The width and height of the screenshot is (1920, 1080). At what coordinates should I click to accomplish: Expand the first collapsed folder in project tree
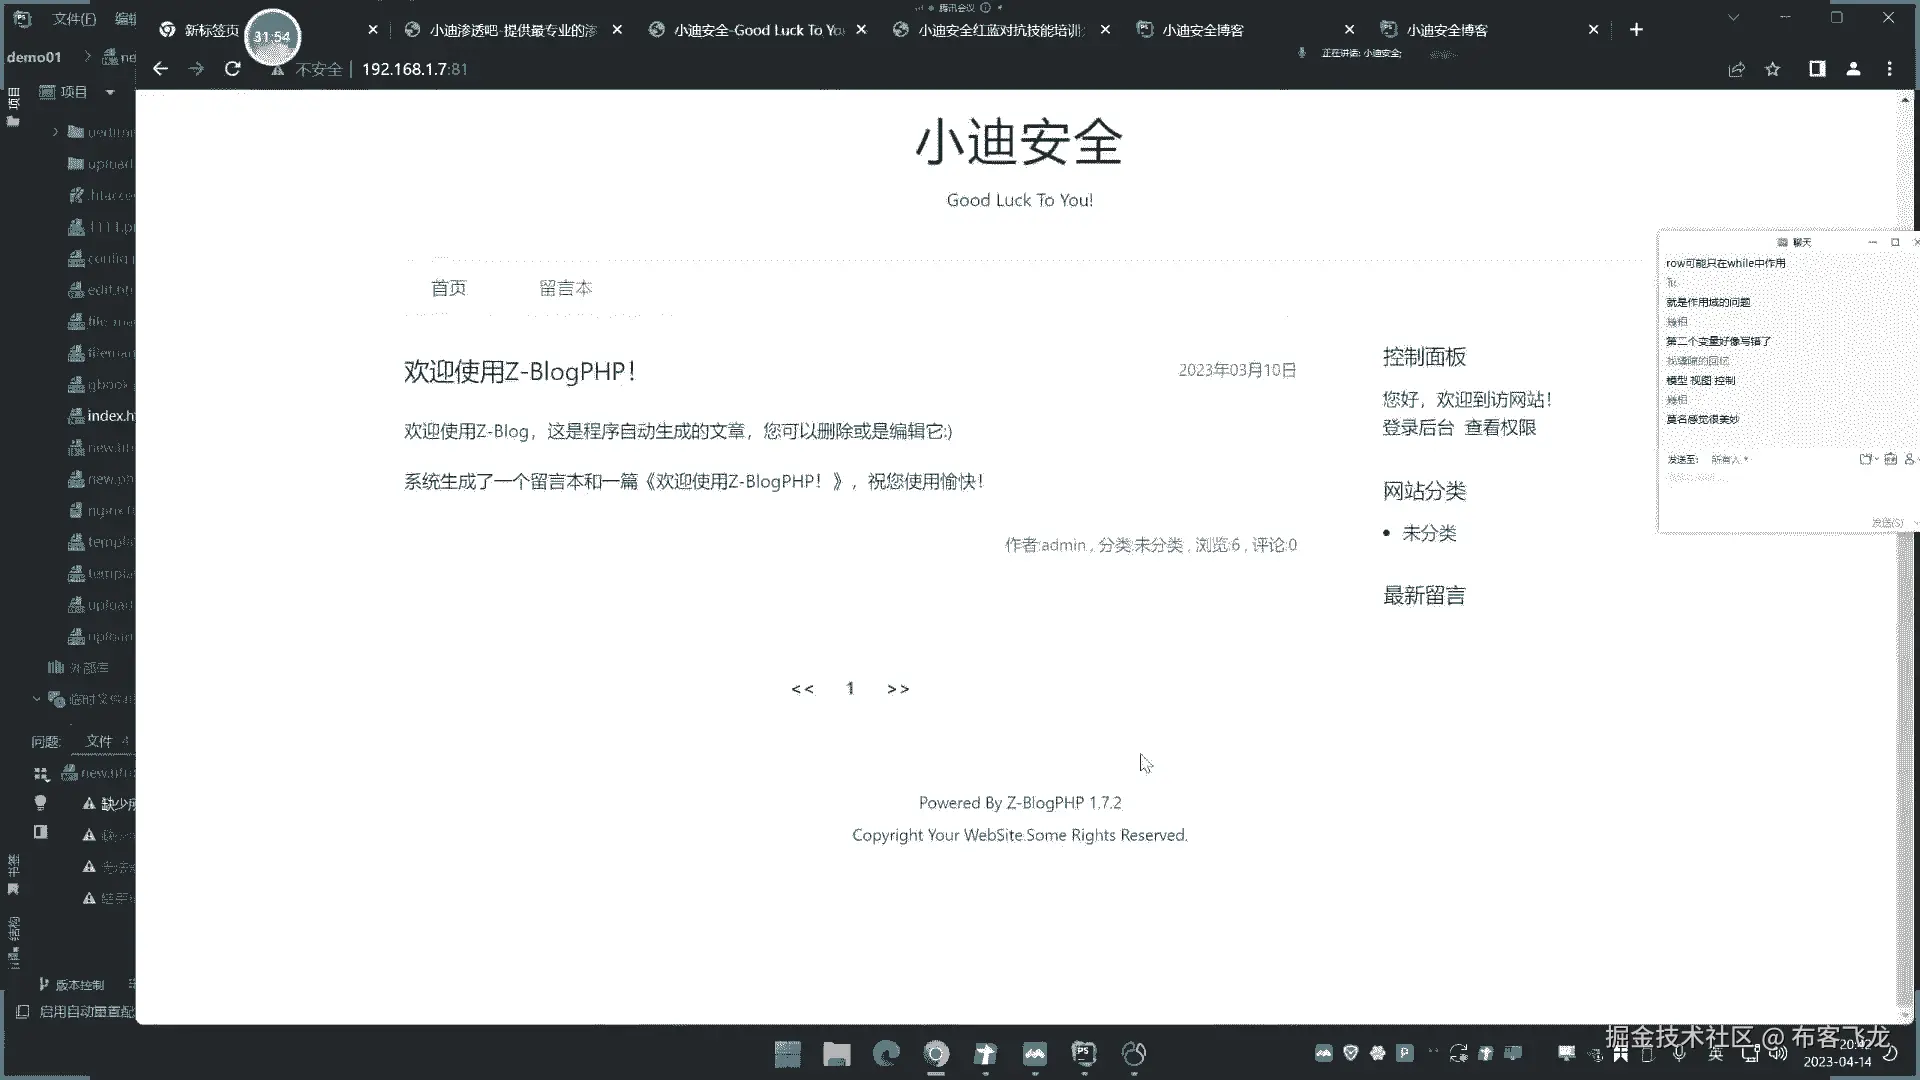[x=56, y=132]
